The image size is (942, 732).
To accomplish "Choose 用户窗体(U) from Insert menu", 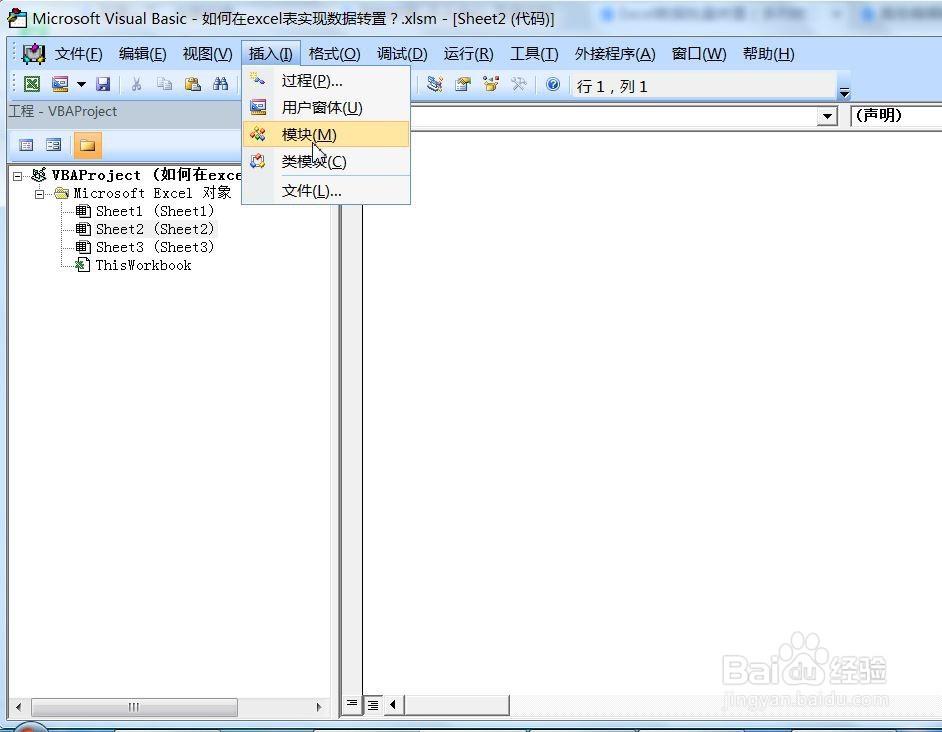I will pos(326,108).
